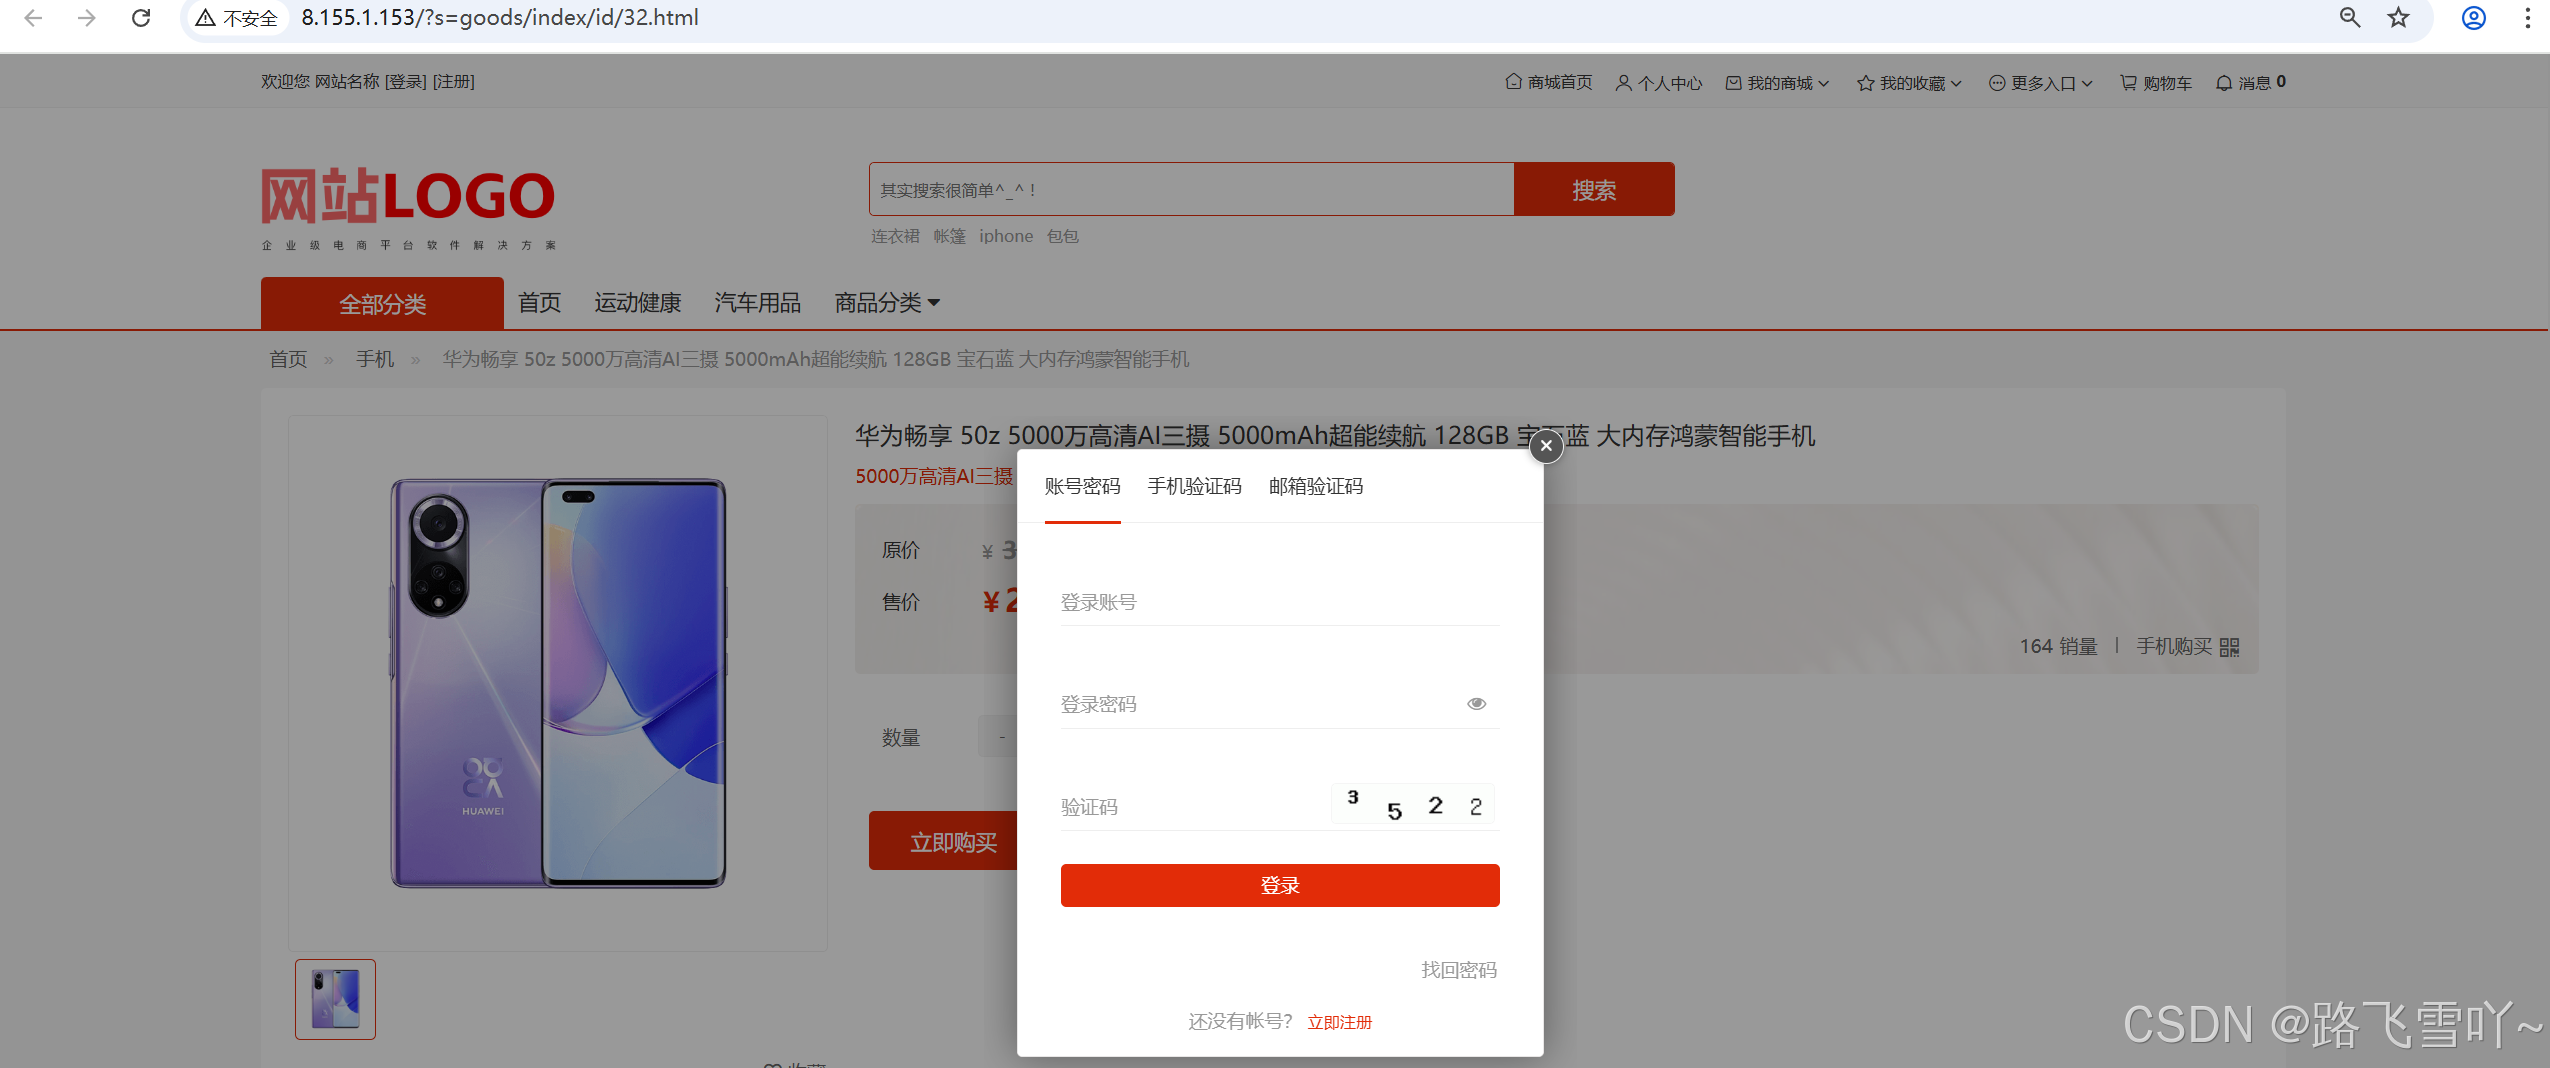This screenshot has width=2550, height=1068.
Task: Click the 首页 navigation item
Action: pos(540,303)
